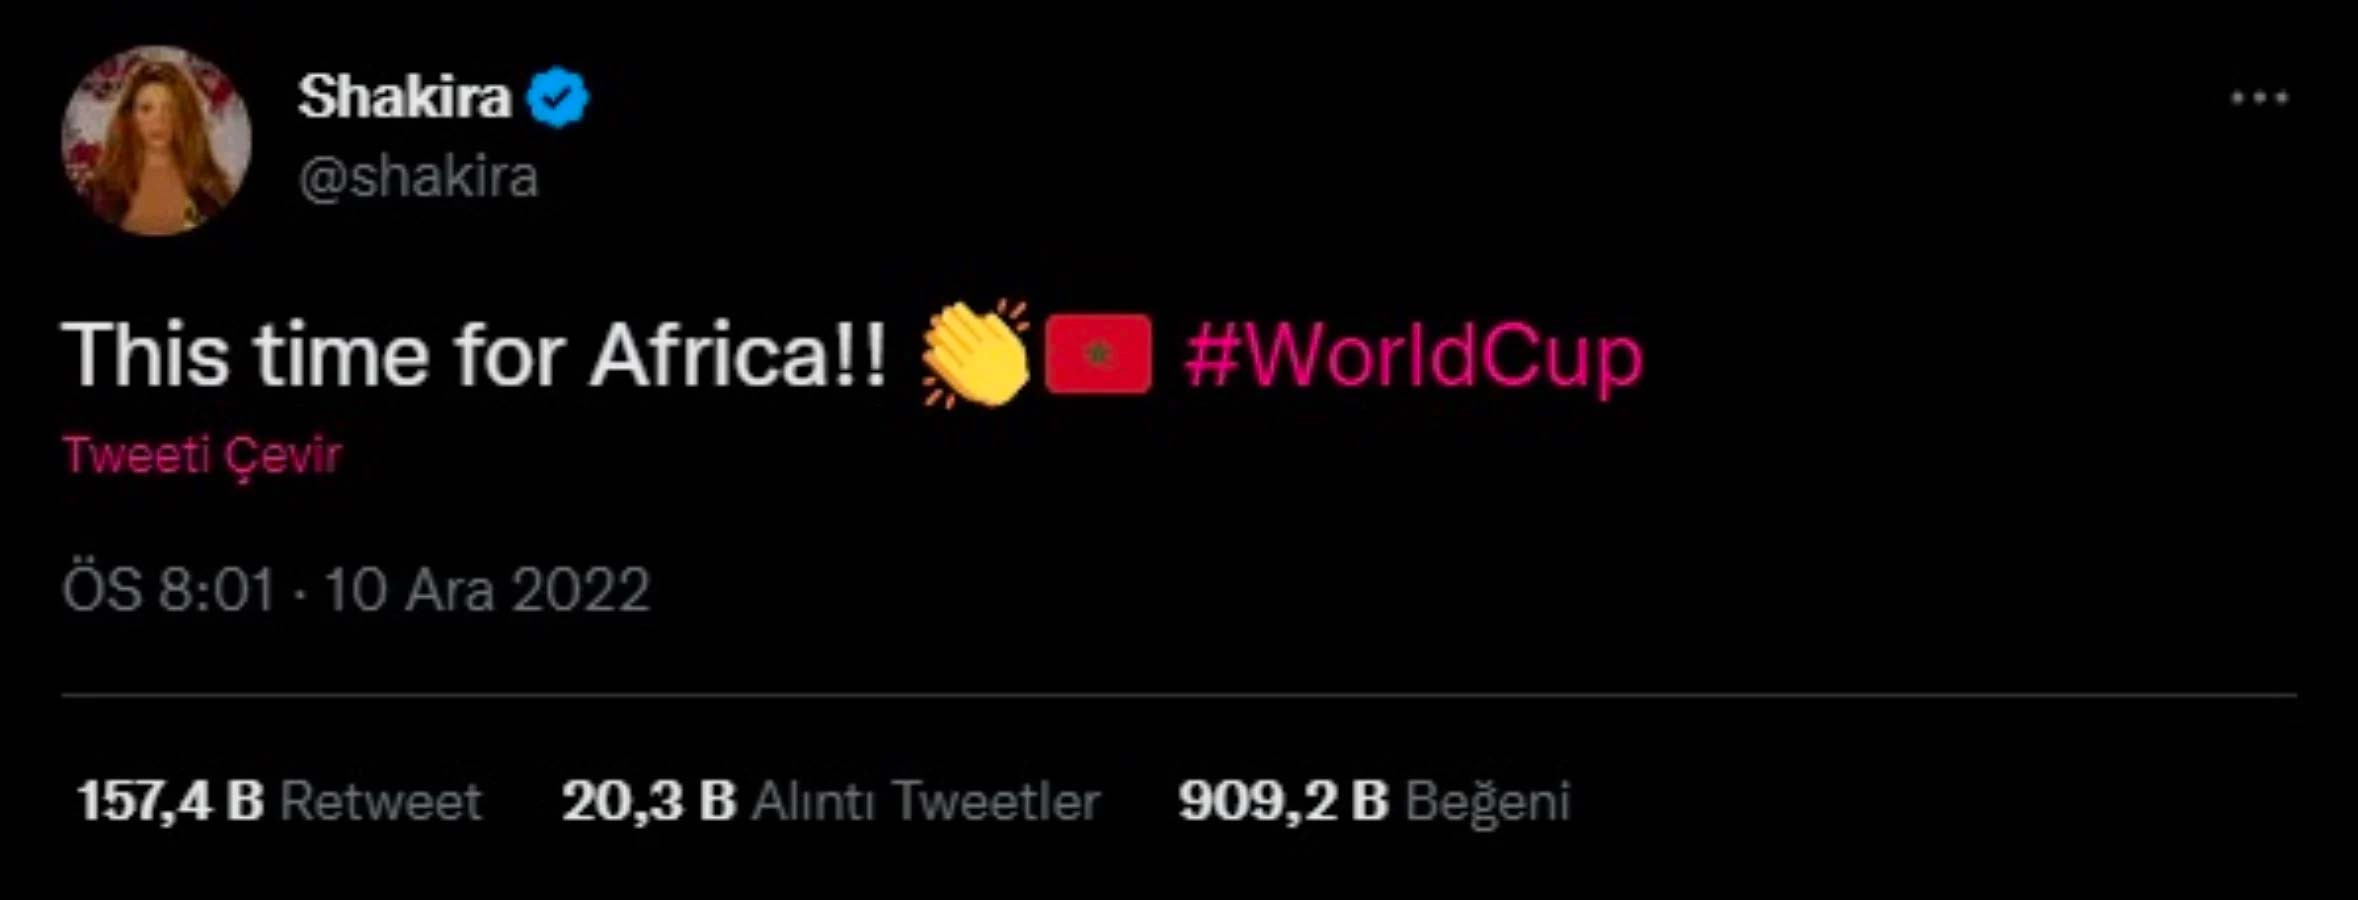Screen dimensions: 2358x900
Task: Open the @shakira handle link
Action: 418,178
